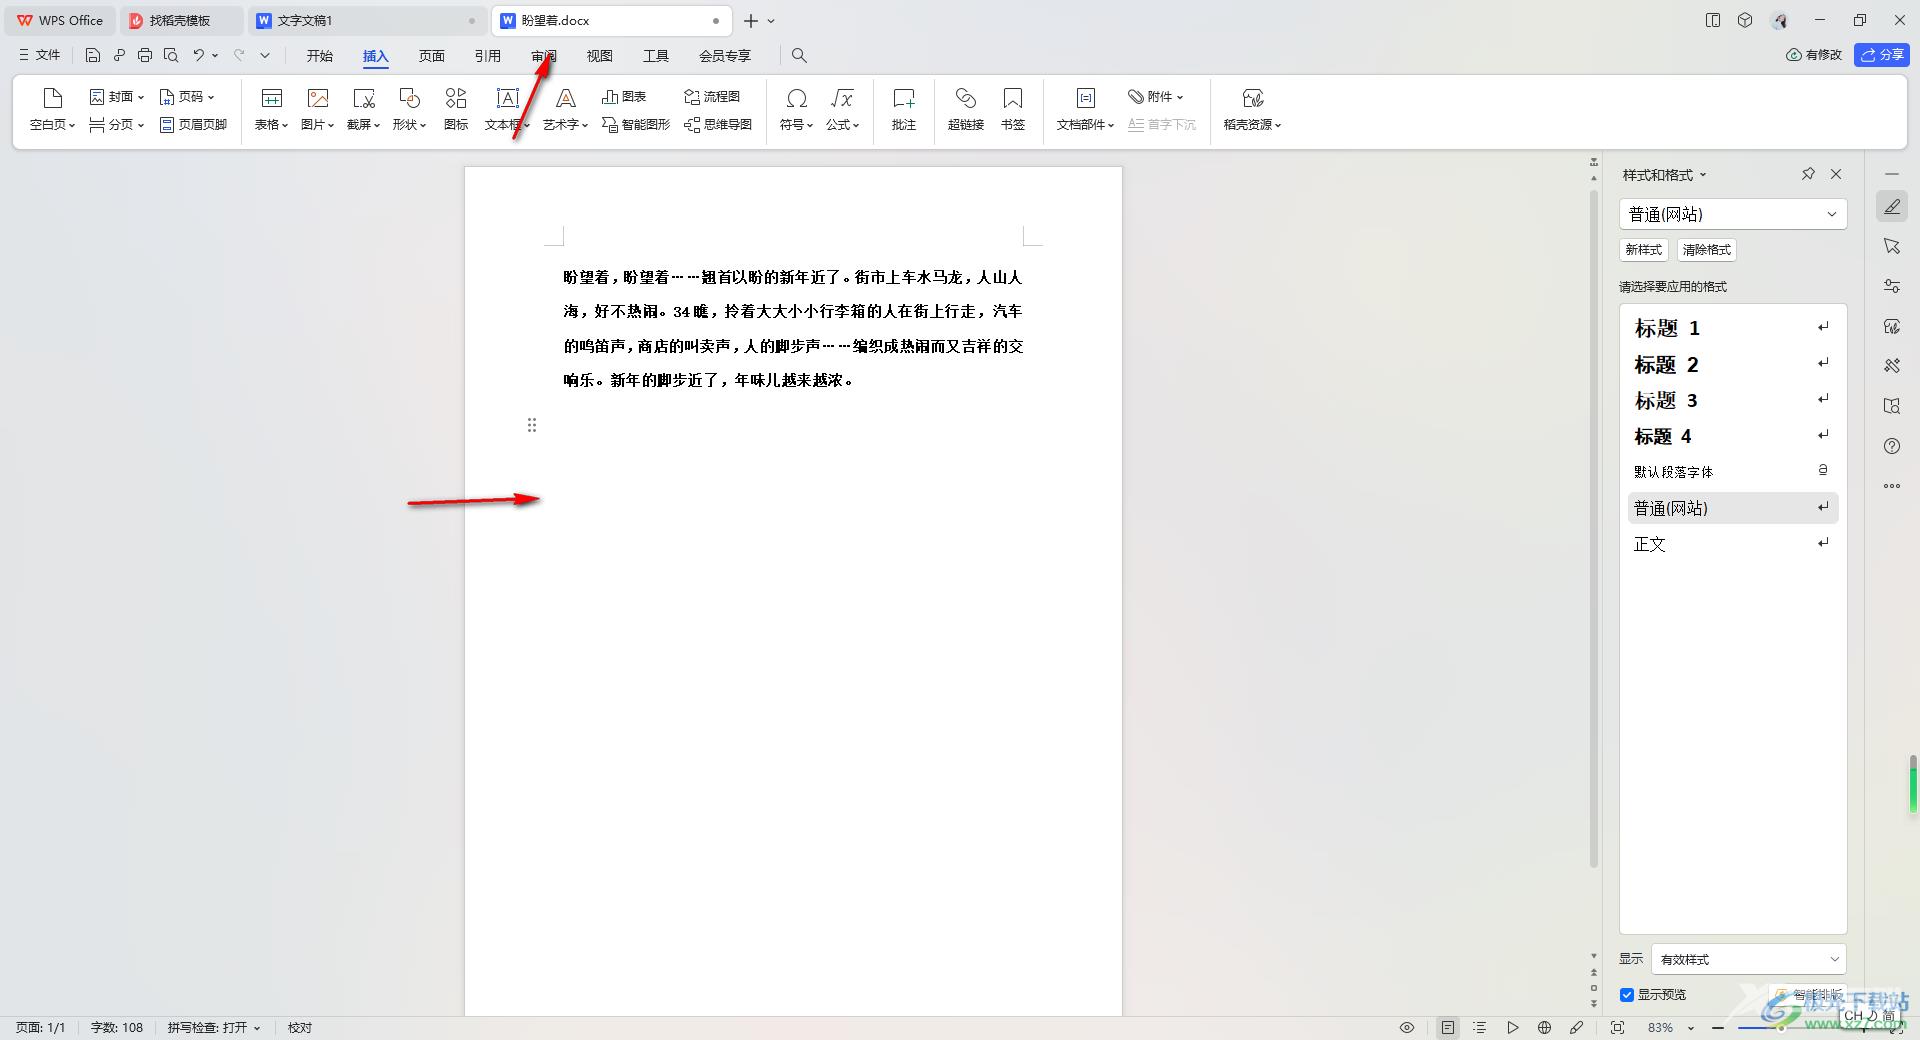Open the 截屏 screenshot tool
Image resolution: width=1920 pixels, height=1040 pixels.
(364, 109)
